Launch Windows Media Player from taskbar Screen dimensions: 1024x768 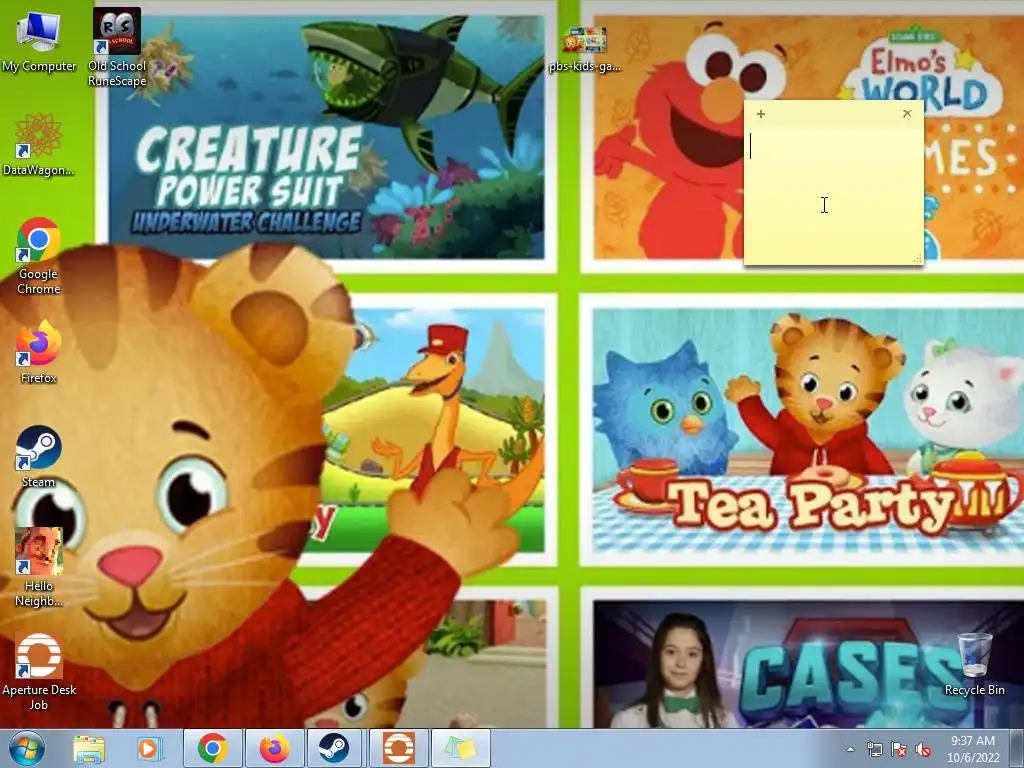[x=148, y=748]
